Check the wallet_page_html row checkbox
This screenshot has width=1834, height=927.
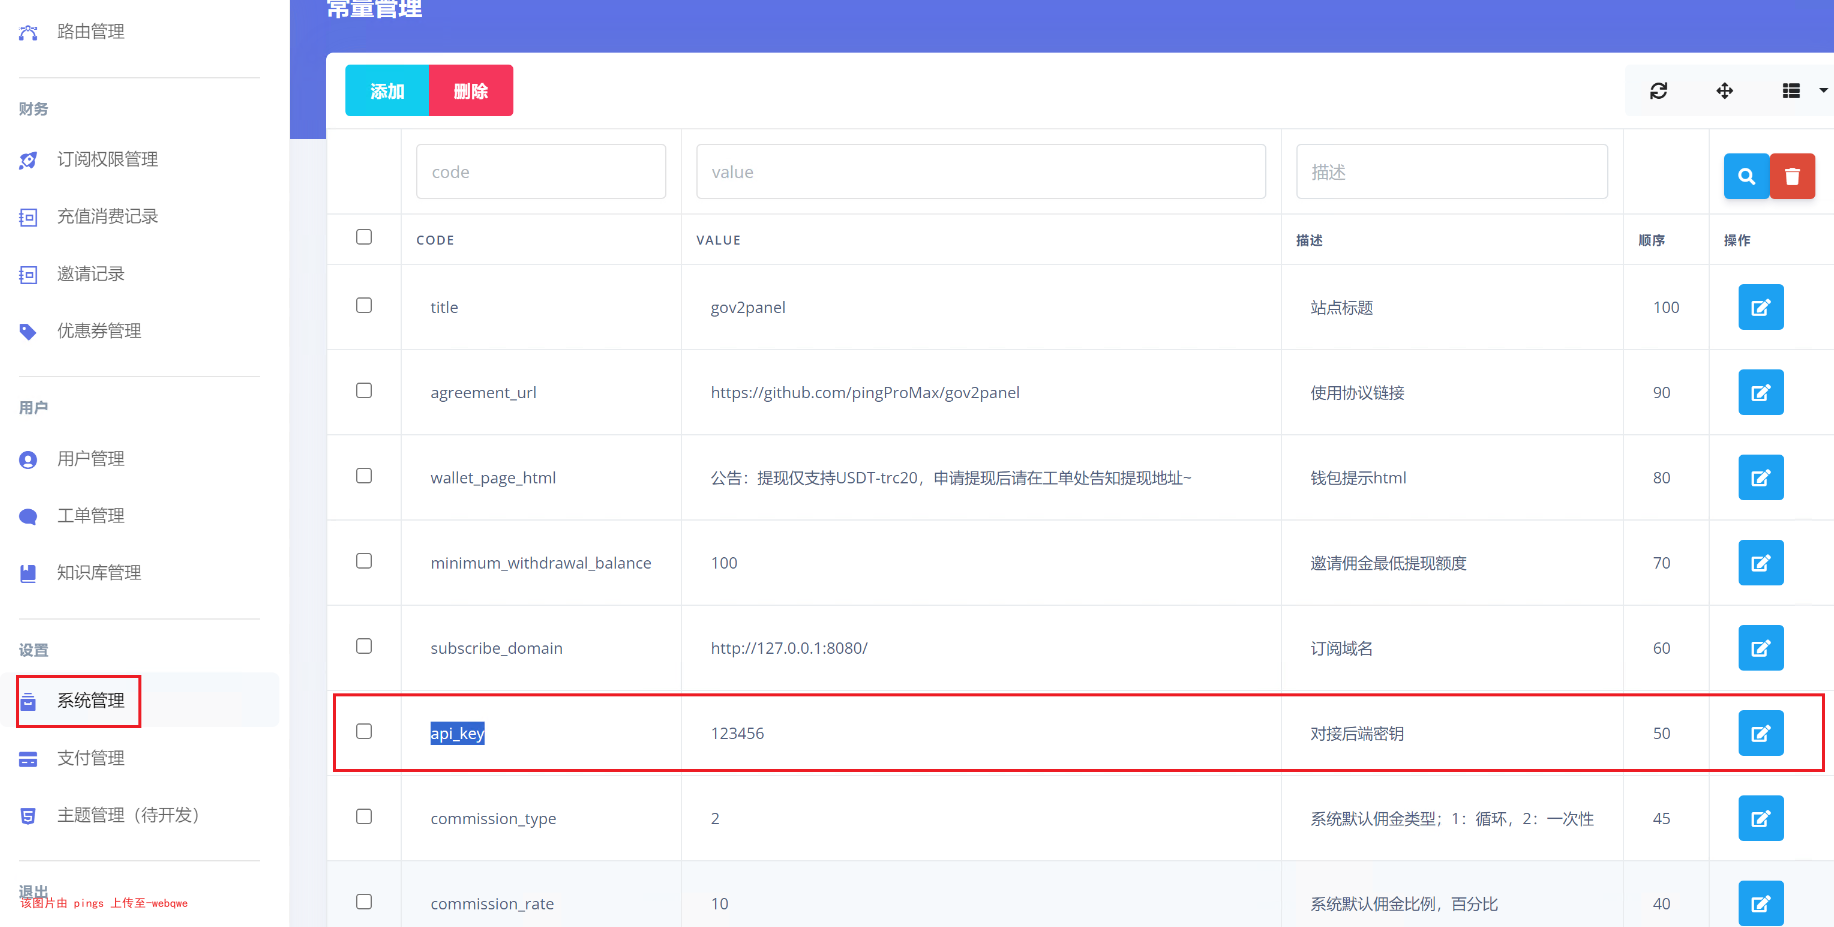364,475
